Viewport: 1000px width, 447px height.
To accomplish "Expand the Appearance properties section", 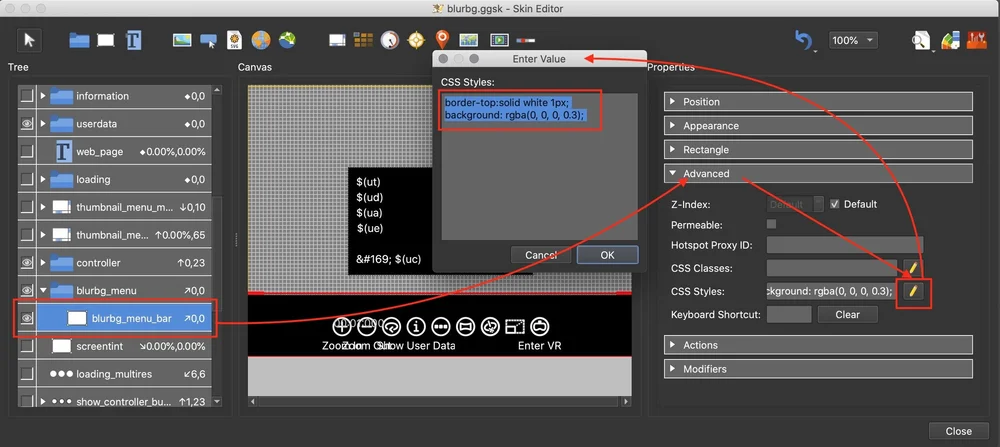I will (818, 126).
